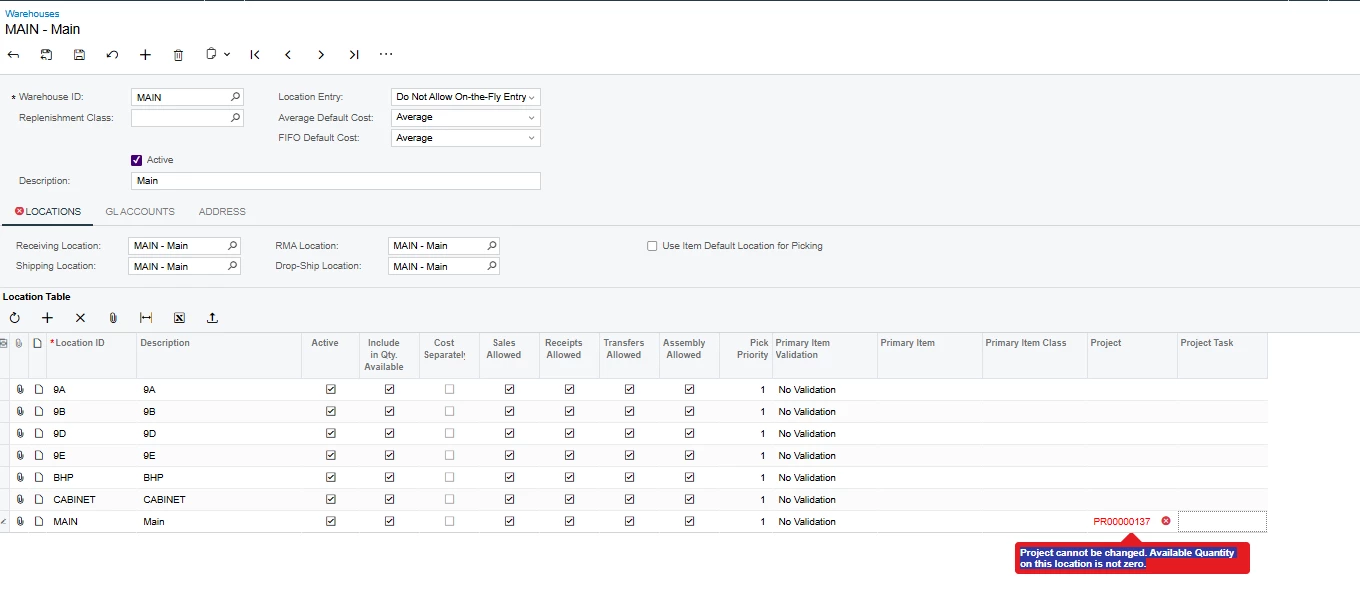The height and width of the screenshot is (606, 1360).
Task: Enable Use Item Default Location for Picking
Action: point(652,246)
